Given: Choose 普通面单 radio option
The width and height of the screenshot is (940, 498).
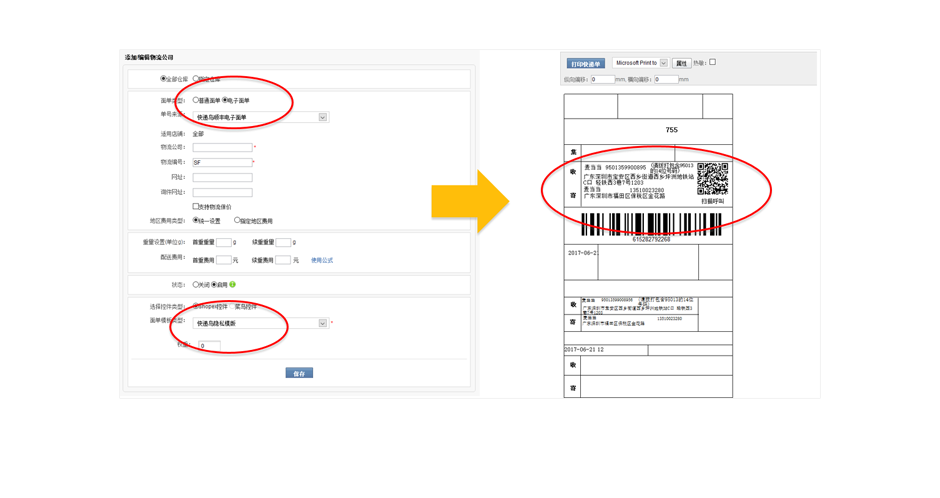Looking at the screenshot, I should 196,101.
